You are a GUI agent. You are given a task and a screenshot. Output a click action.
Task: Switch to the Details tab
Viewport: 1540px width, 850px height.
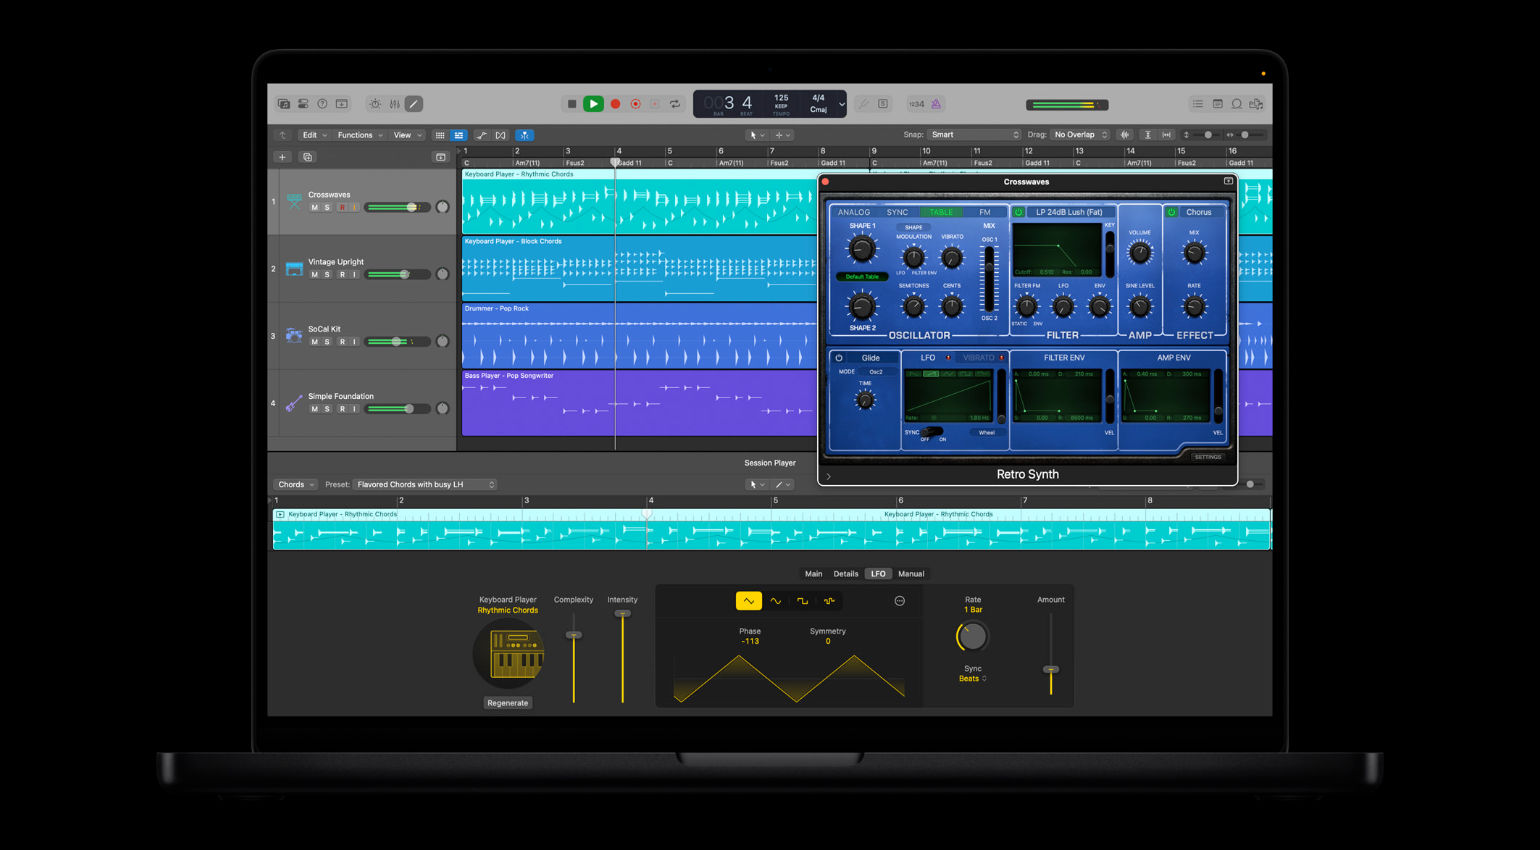[846, 574]
